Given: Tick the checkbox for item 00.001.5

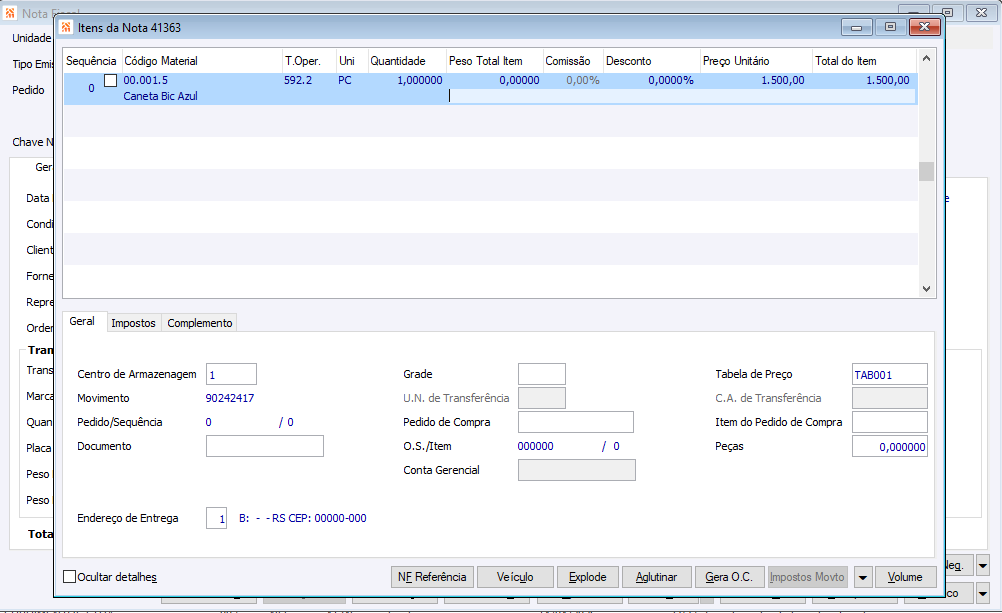Looking at the screenshot, I should (111, 81).
